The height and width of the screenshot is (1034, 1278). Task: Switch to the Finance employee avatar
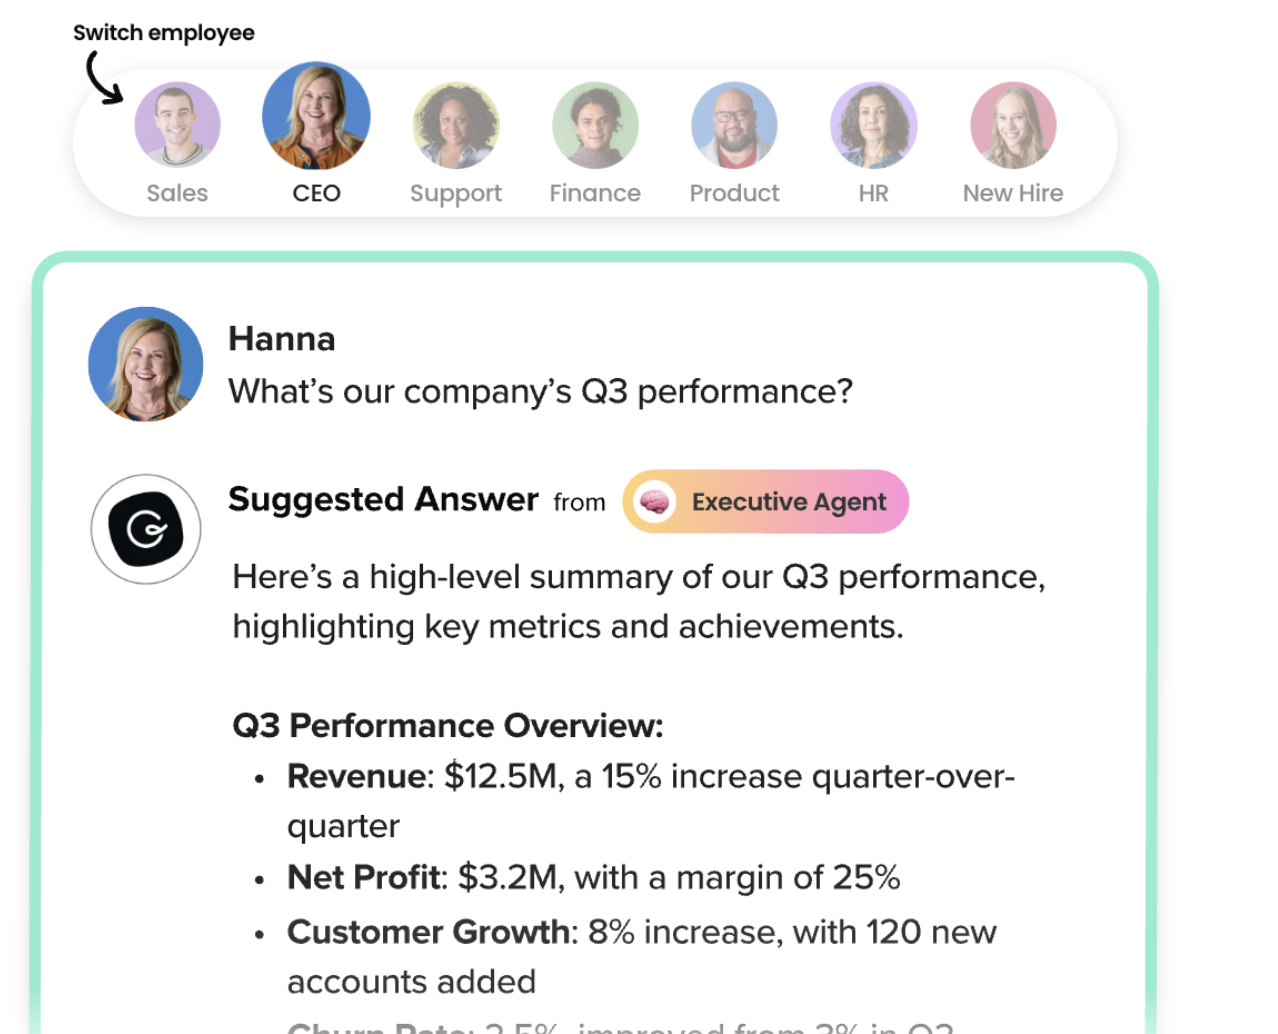point(595,125)
